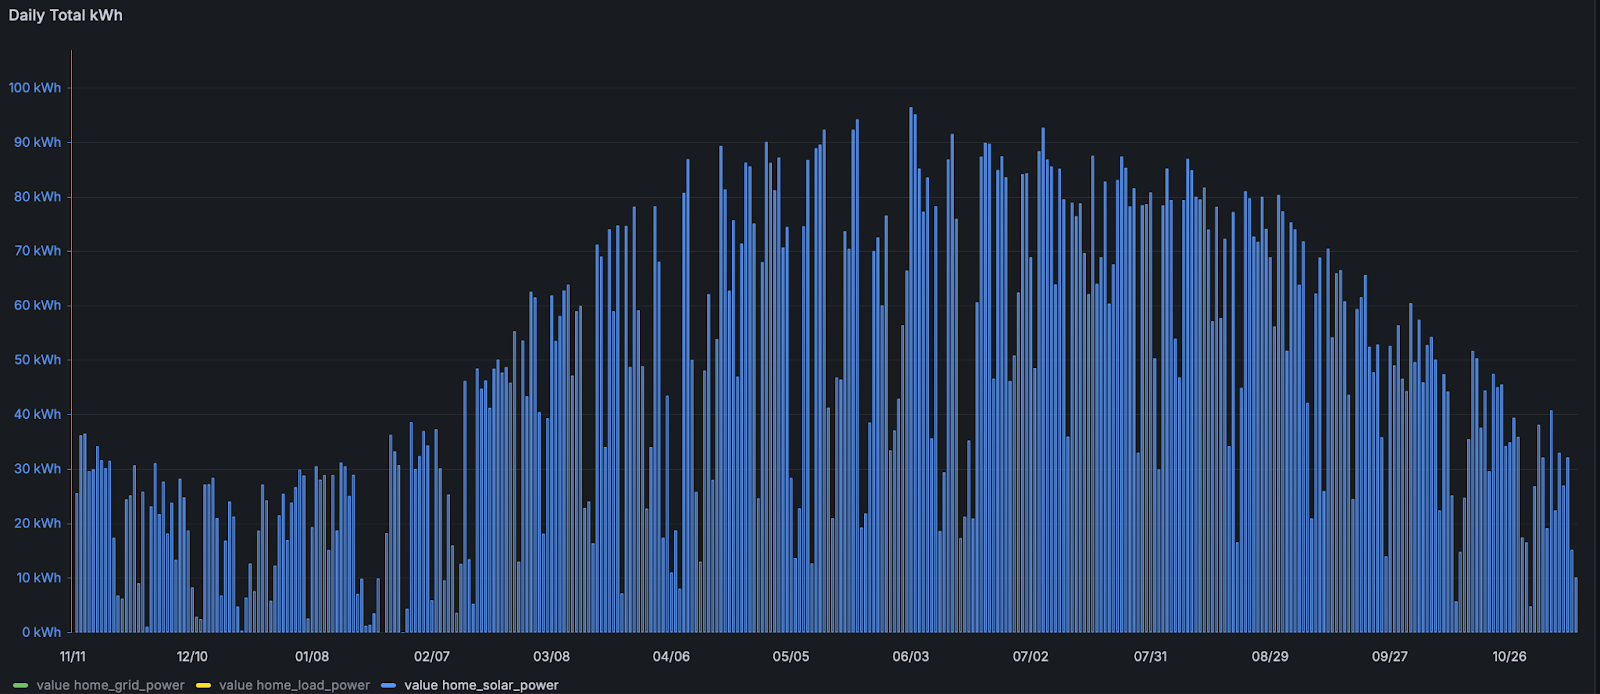Click the 40 kWh y-axis label
Screen dimensions: 1600x694
click(x=37, y=414)
